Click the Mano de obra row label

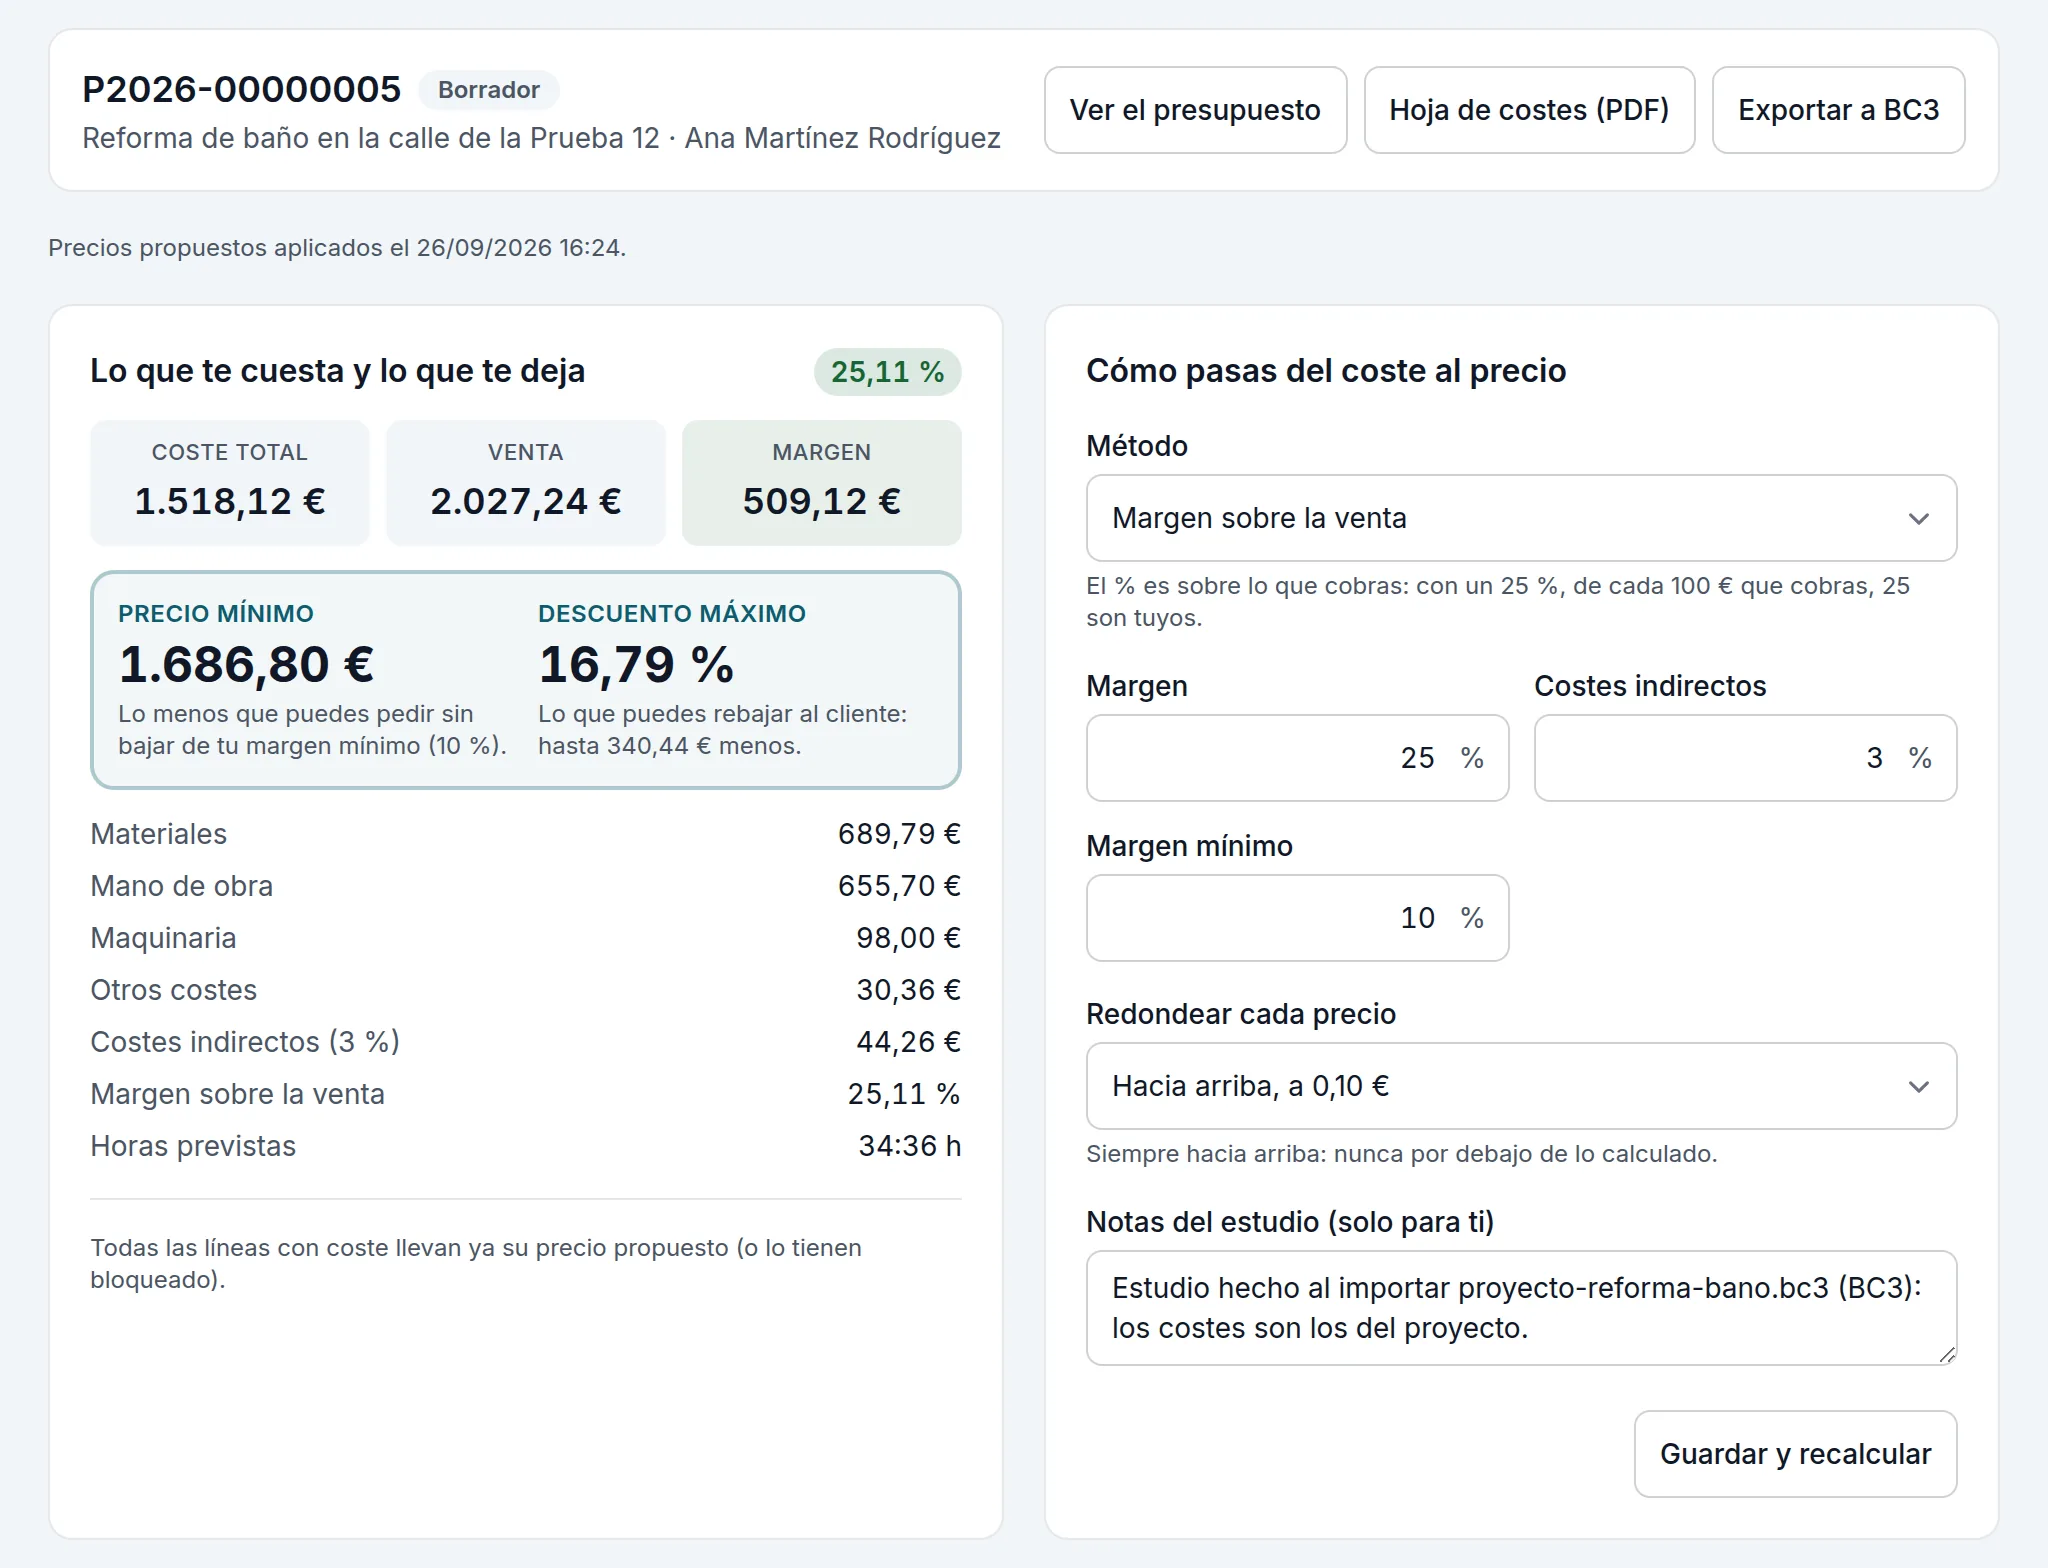[x=181, y=886]
